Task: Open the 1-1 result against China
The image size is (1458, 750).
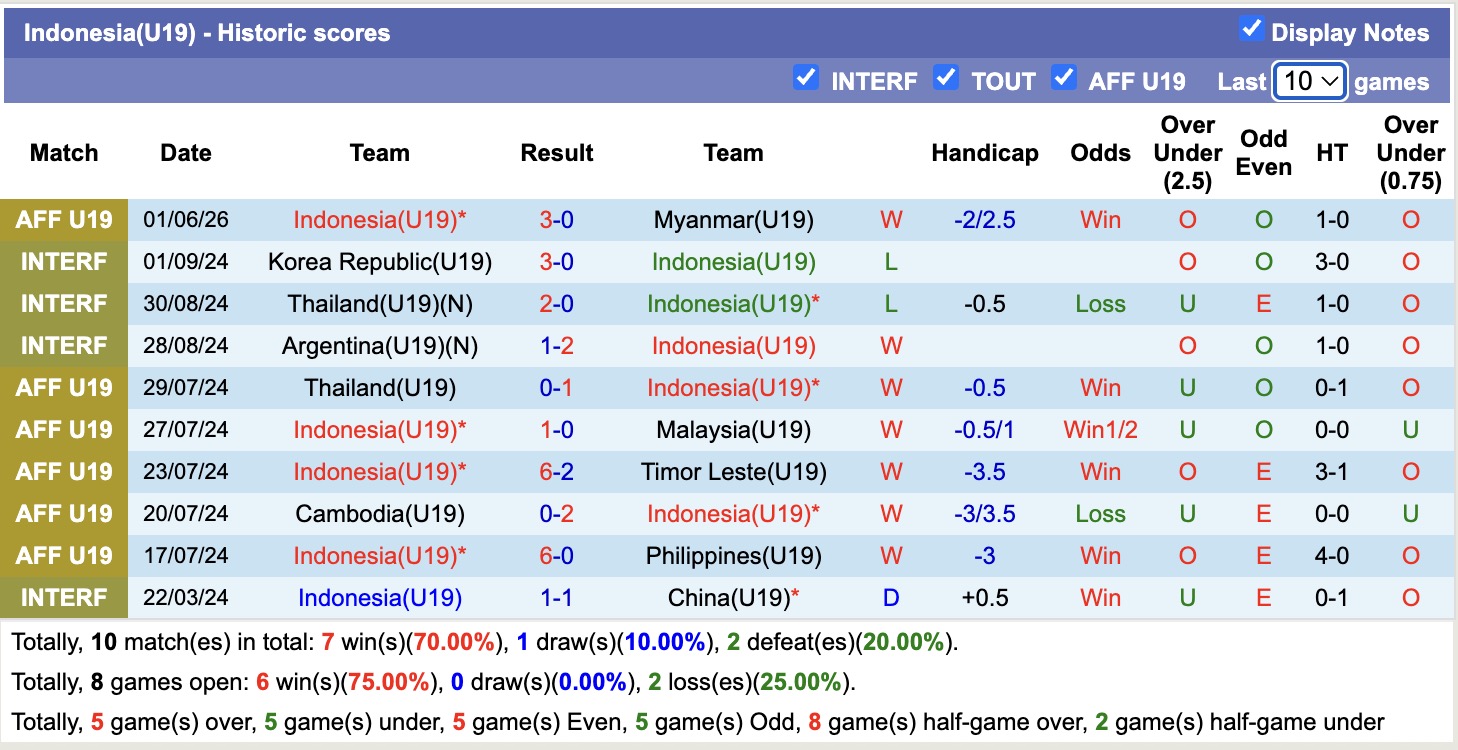Action: 557,598
